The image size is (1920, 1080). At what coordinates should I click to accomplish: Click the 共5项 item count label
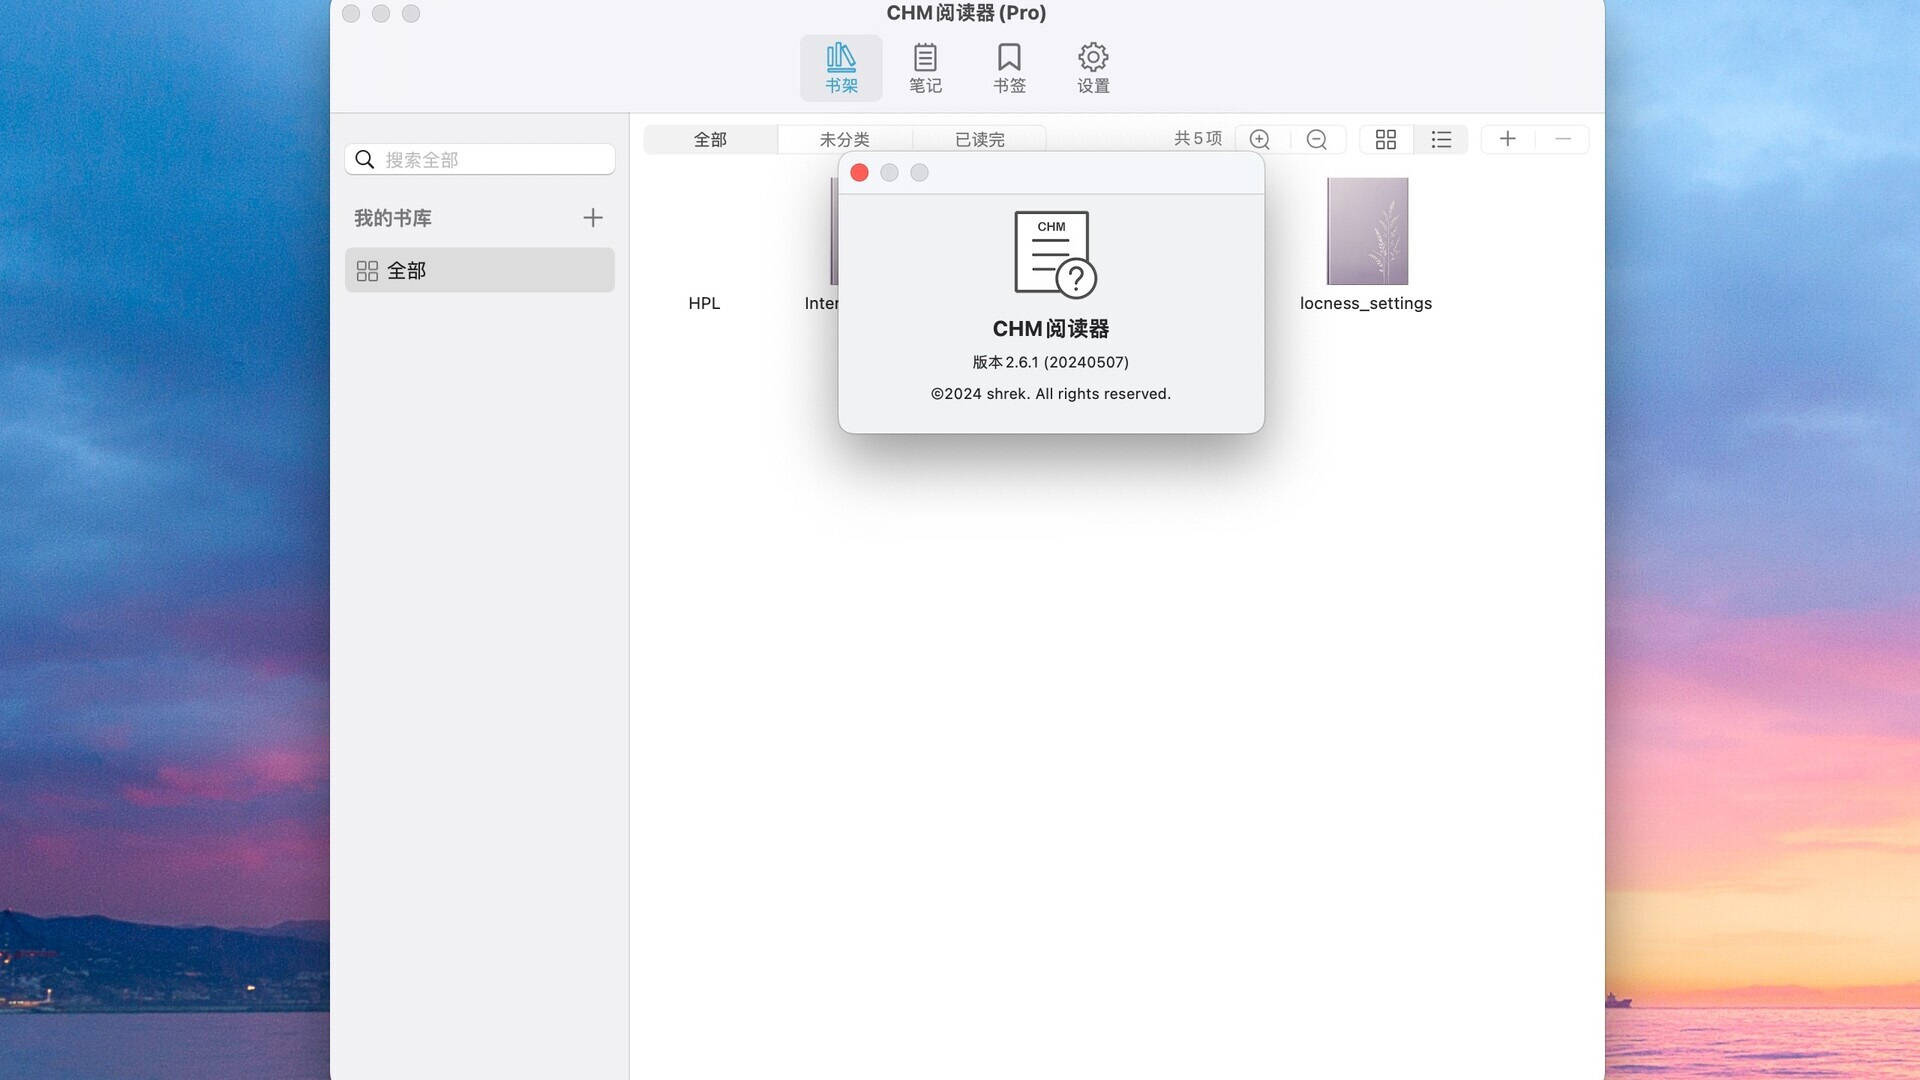(1198, 138)
